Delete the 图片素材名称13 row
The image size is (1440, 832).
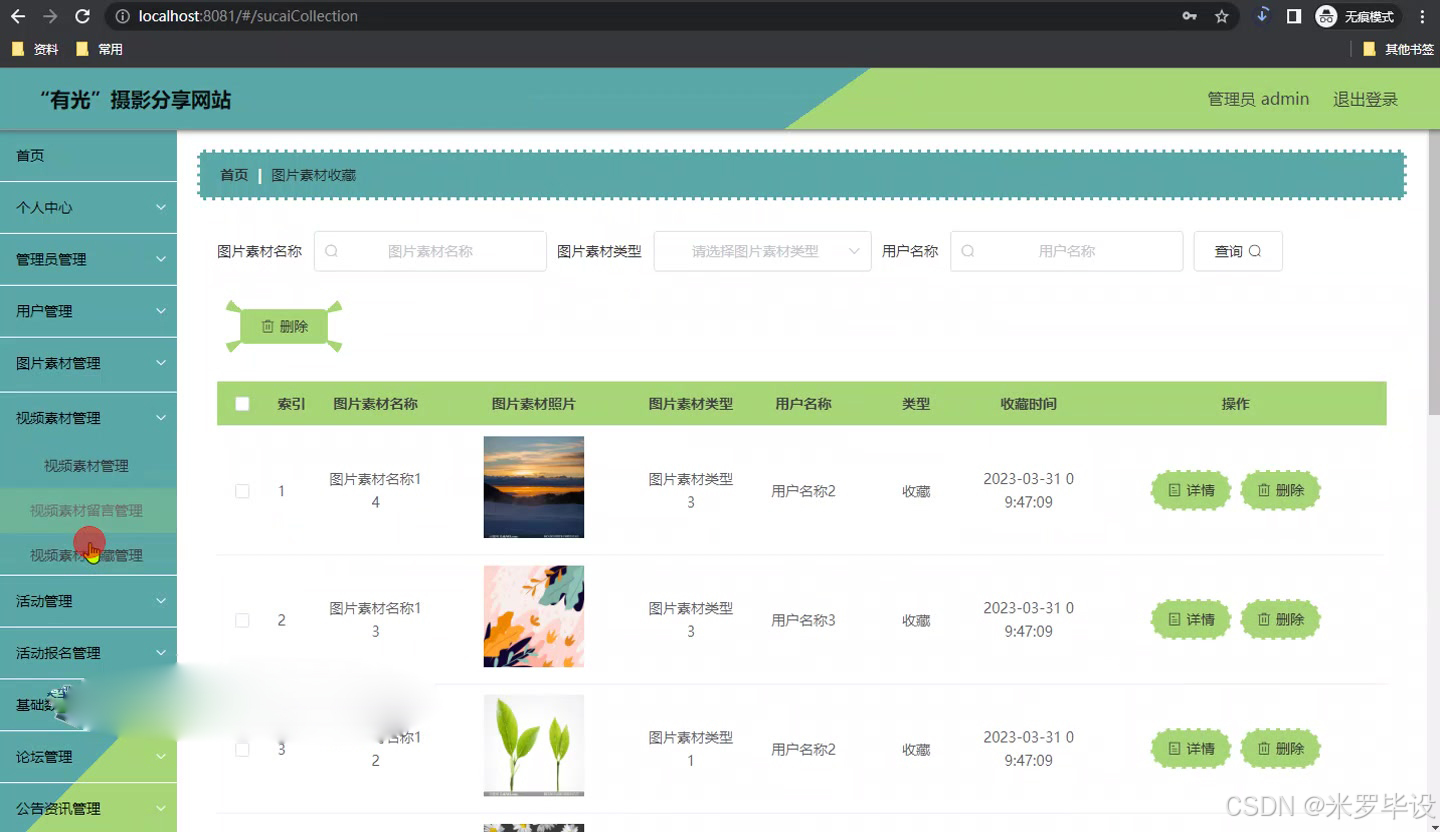coord(1280,619)
